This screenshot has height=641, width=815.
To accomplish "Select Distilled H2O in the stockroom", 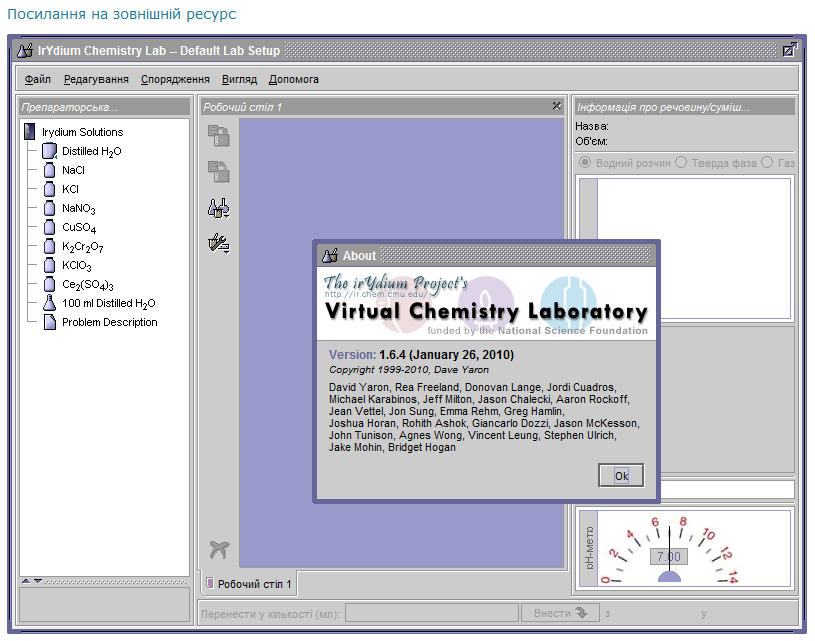I will 91,151.
